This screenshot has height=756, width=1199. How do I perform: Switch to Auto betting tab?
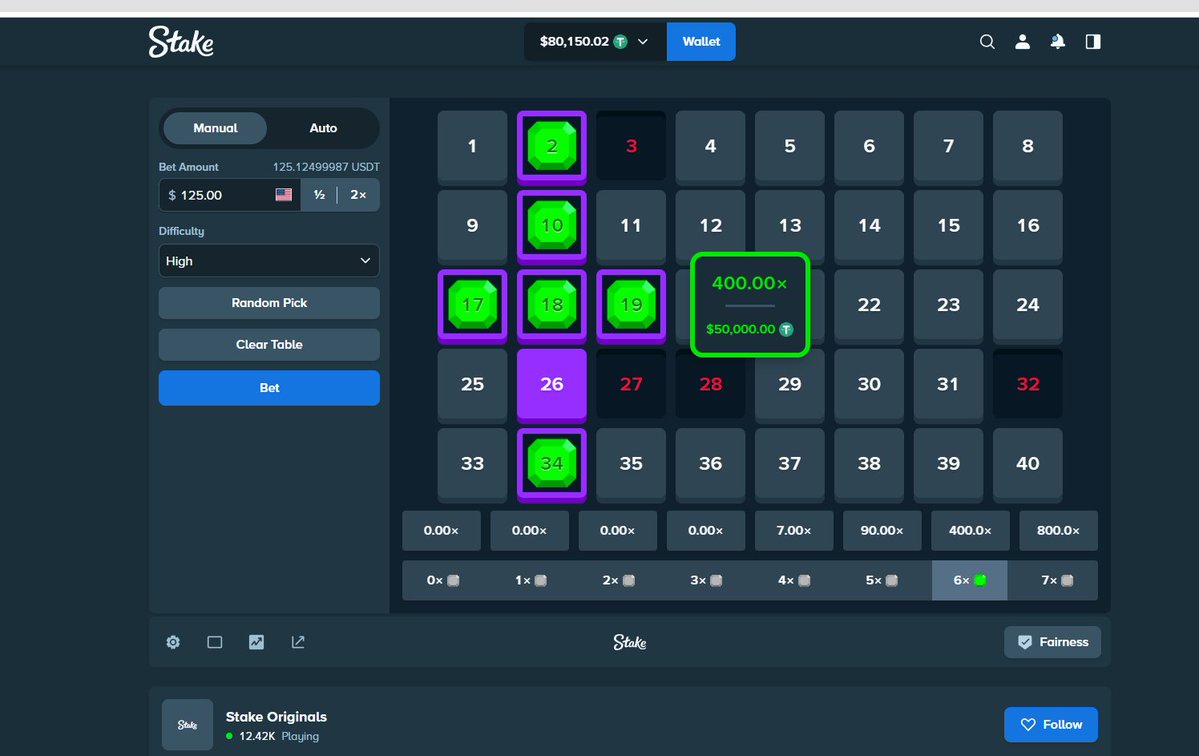[323, 128]
